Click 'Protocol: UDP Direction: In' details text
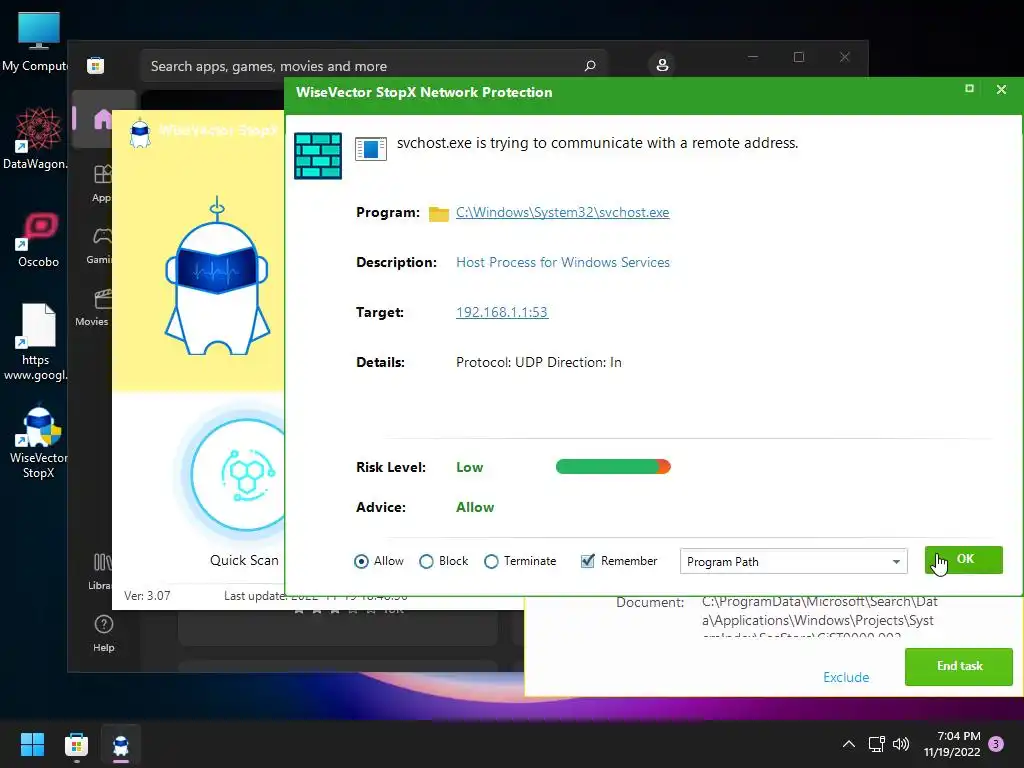 [539, 362]
